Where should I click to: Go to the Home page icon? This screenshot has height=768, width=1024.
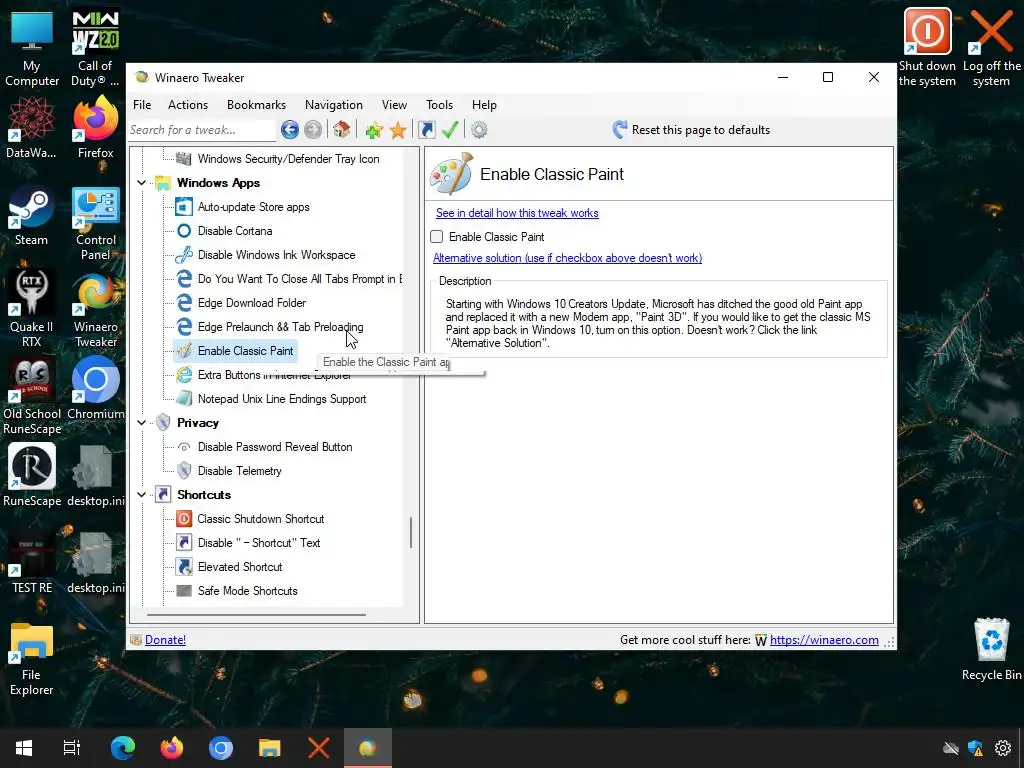coord(342,130)
